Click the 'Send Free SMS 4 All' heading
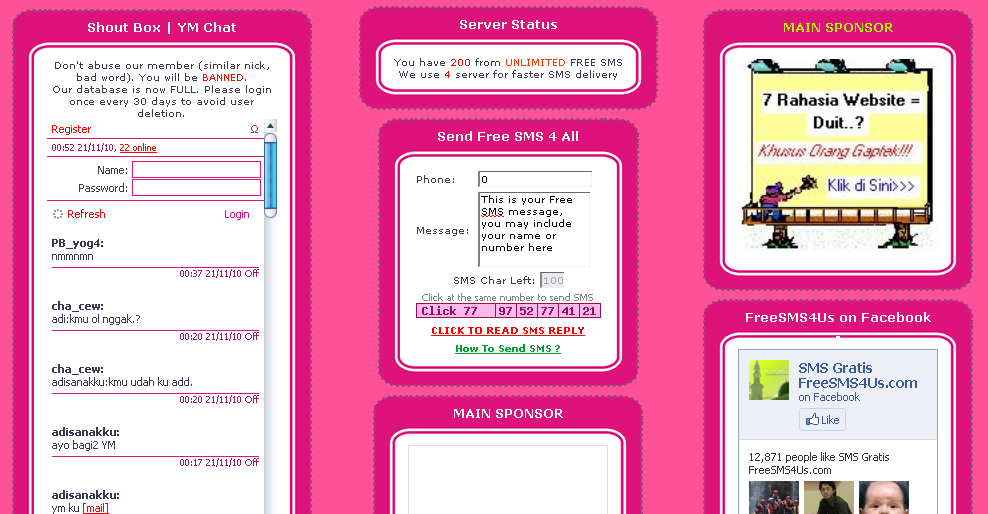The image size is (988, 514). 508,137
